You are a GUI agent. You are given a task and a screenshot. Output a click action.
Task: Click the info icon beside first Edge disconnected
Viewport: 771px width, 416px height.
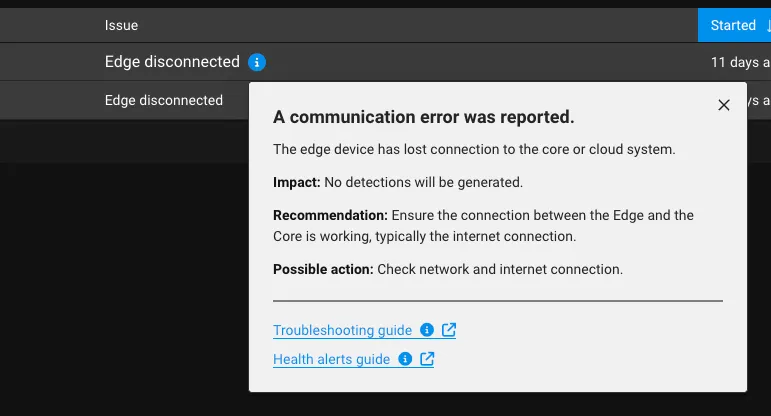coord(257,62)
